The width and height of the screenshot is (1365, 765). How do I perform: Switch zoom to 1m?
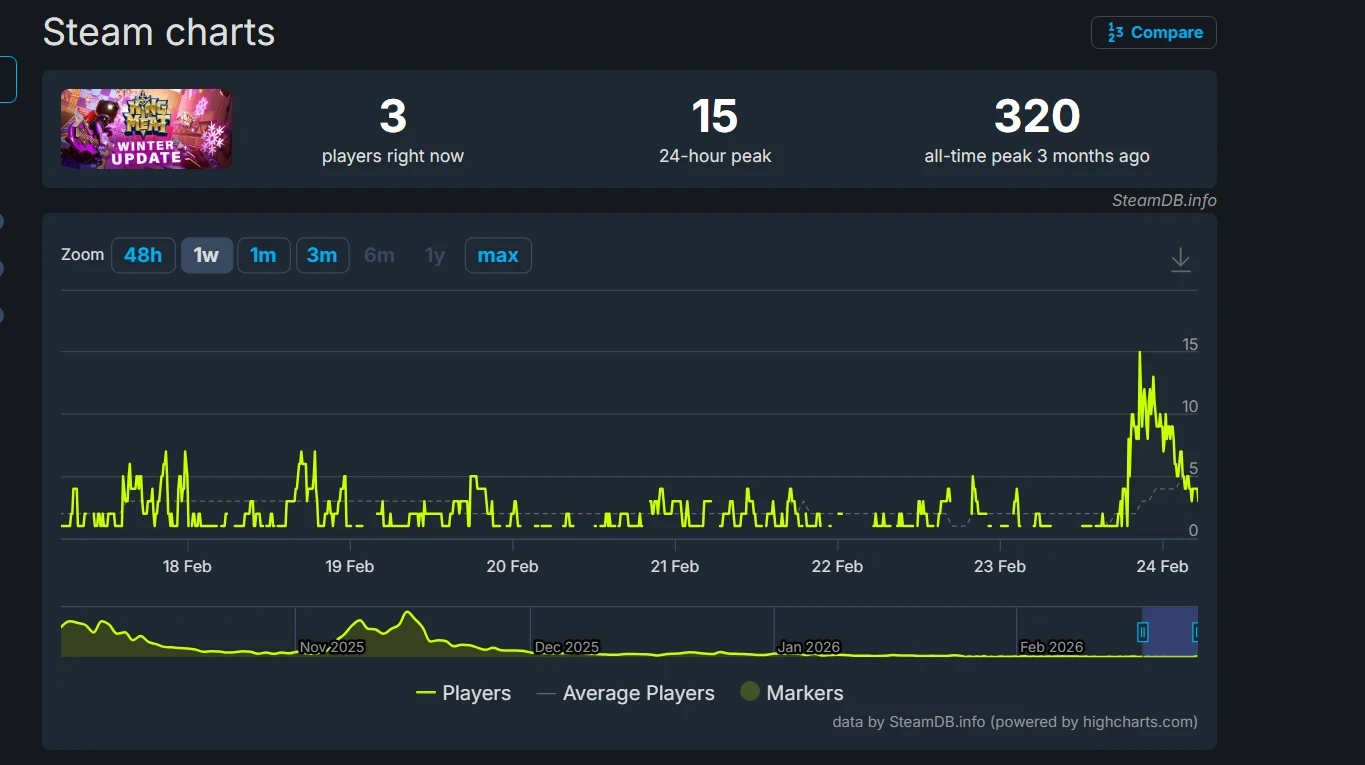coord(263,255)
